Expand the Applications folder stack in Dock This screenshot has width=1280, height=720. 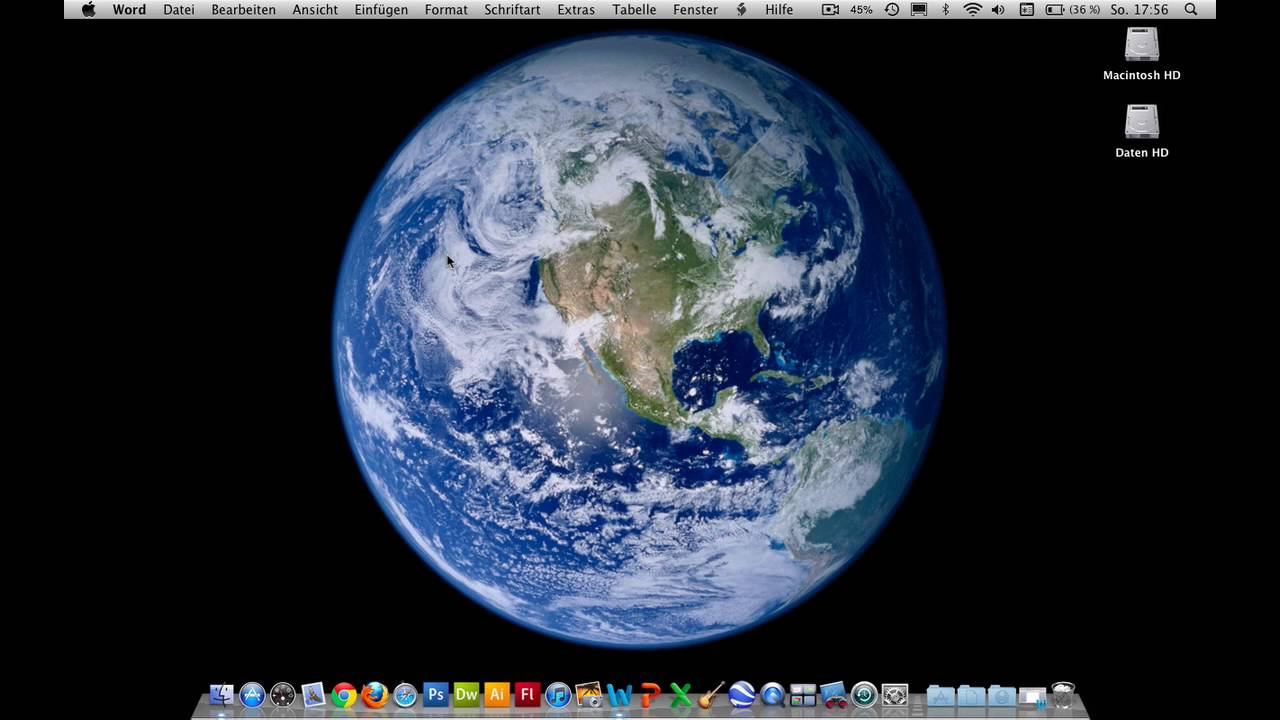pos(940,696)
